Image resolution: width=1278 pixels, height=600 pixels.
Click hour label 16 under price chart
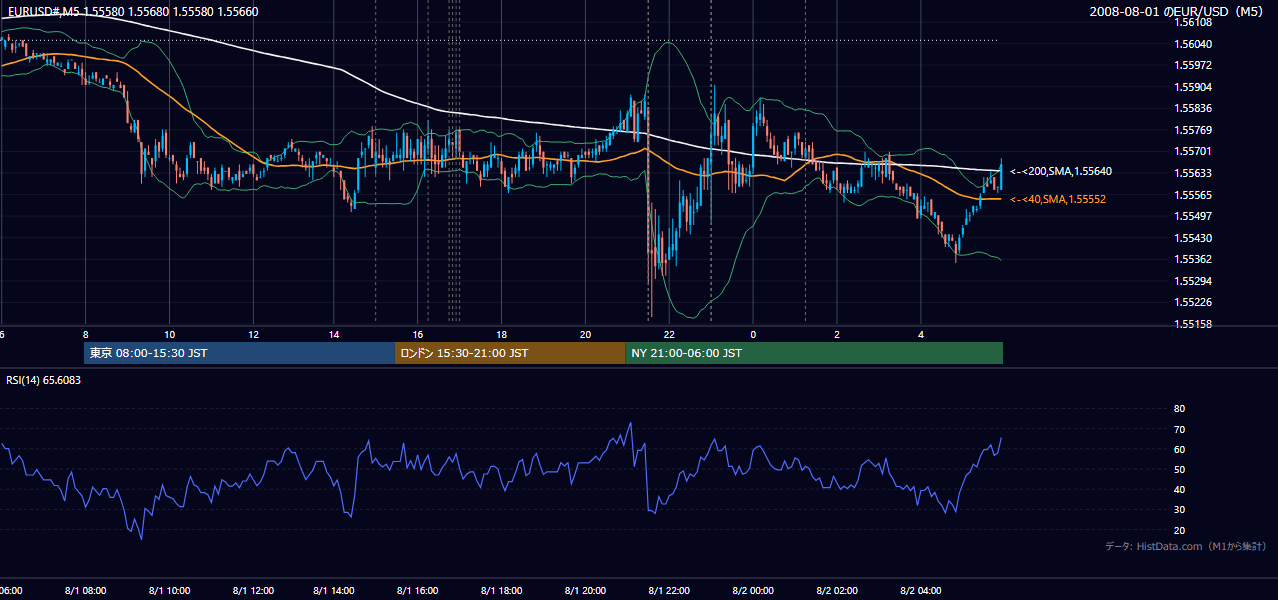419,334
